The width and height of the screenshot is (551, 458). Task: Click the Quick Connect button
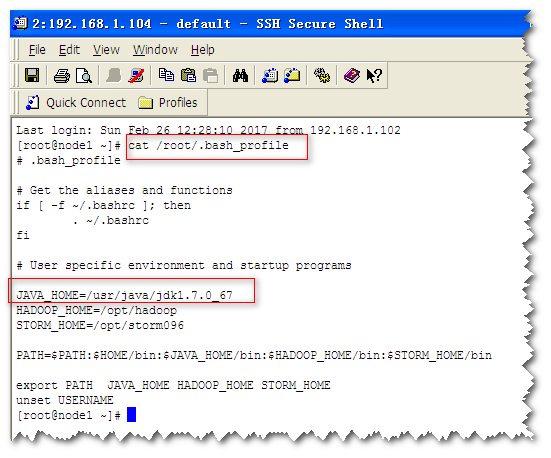click(x=76, y=103)
